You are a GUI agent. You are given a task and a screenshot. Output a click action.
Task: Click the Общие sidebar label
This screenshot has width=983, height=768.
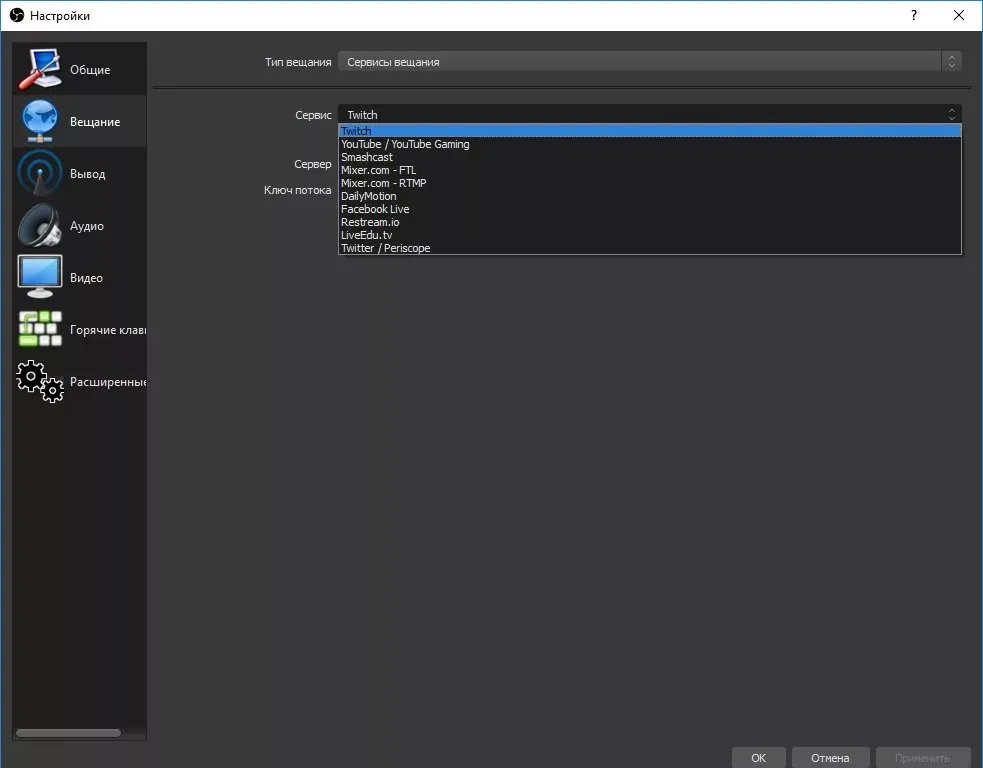click(90, 70)
